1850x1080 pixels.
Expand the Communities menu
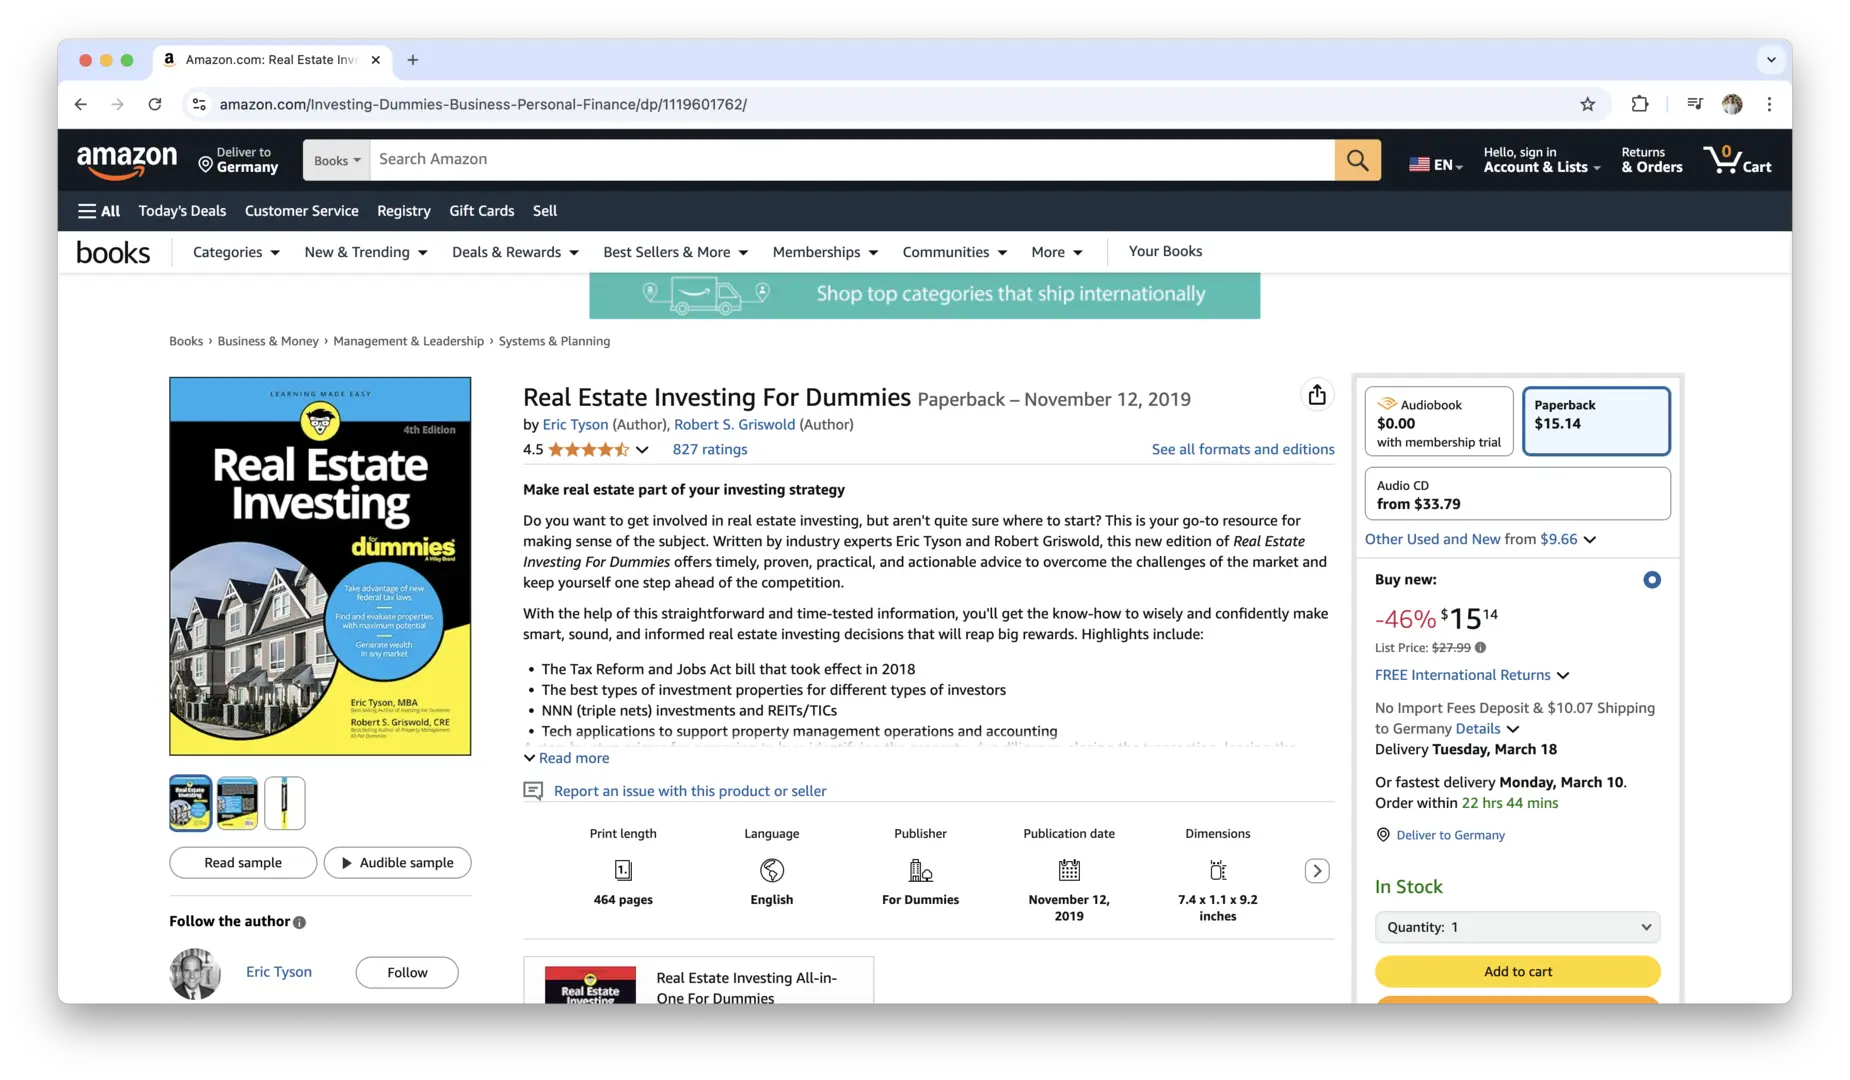point(954,252)
